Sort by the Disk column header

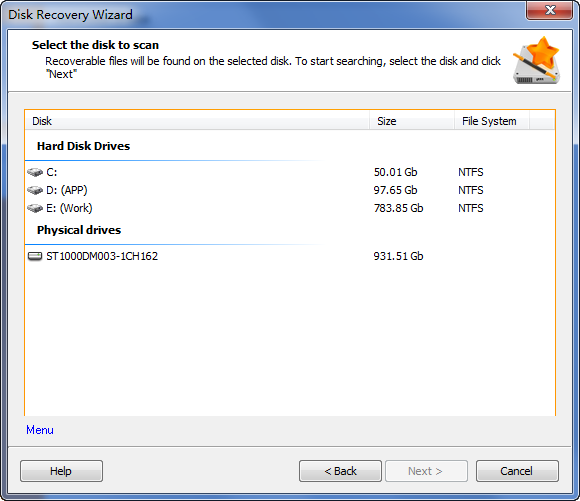pos(197,121)
